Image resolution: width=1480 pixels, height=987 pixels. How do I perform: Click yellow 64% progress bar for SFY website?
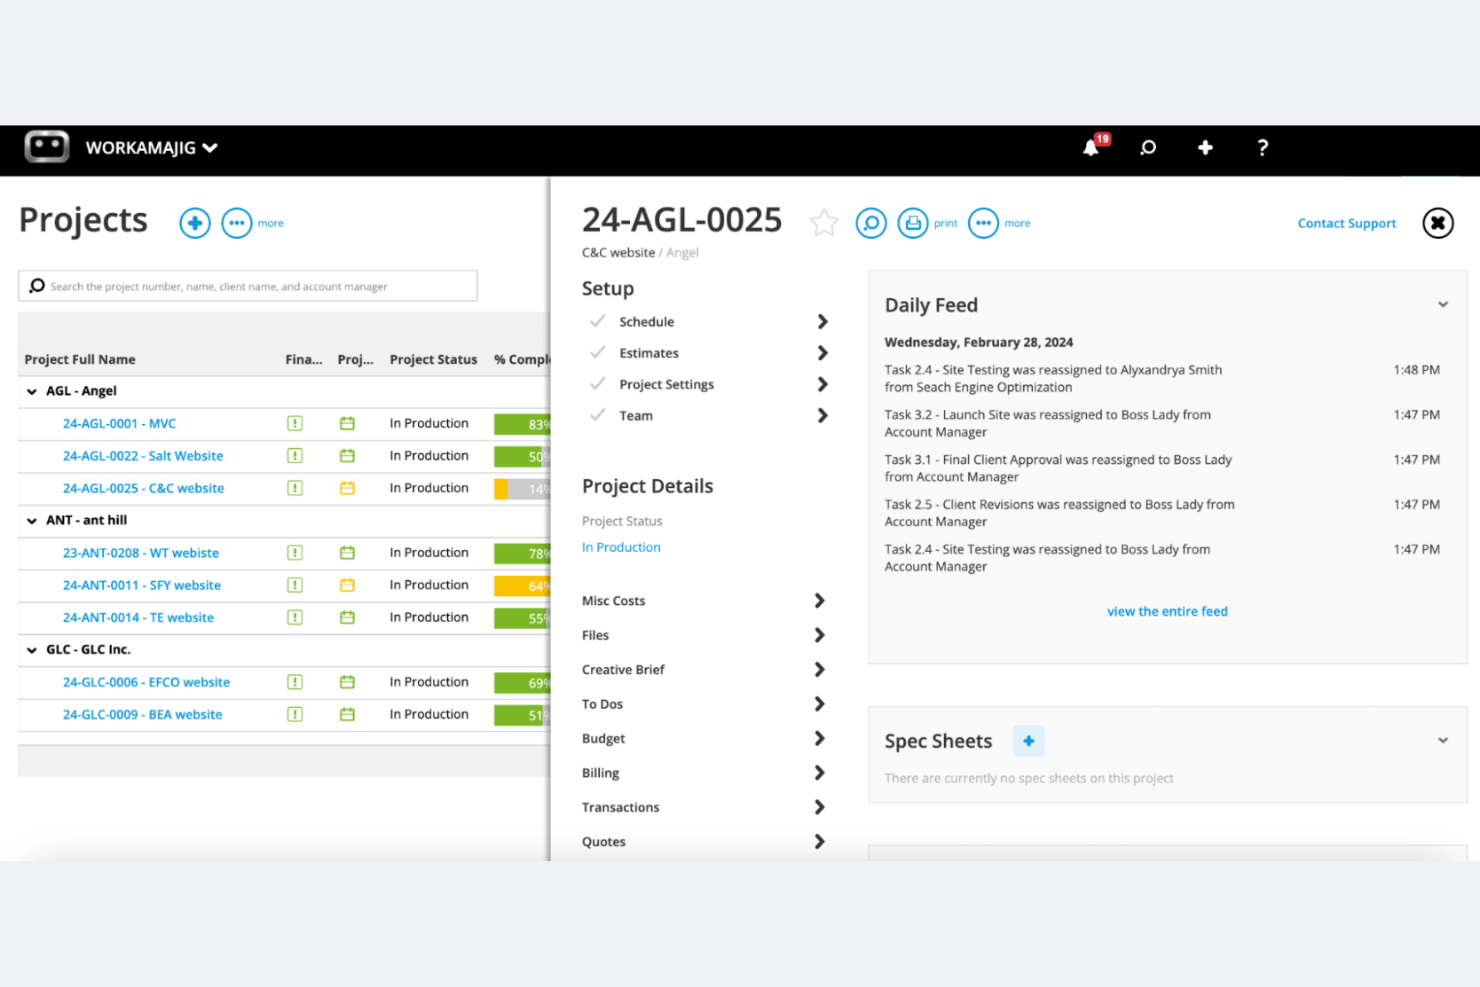click(x=522, y=585)
